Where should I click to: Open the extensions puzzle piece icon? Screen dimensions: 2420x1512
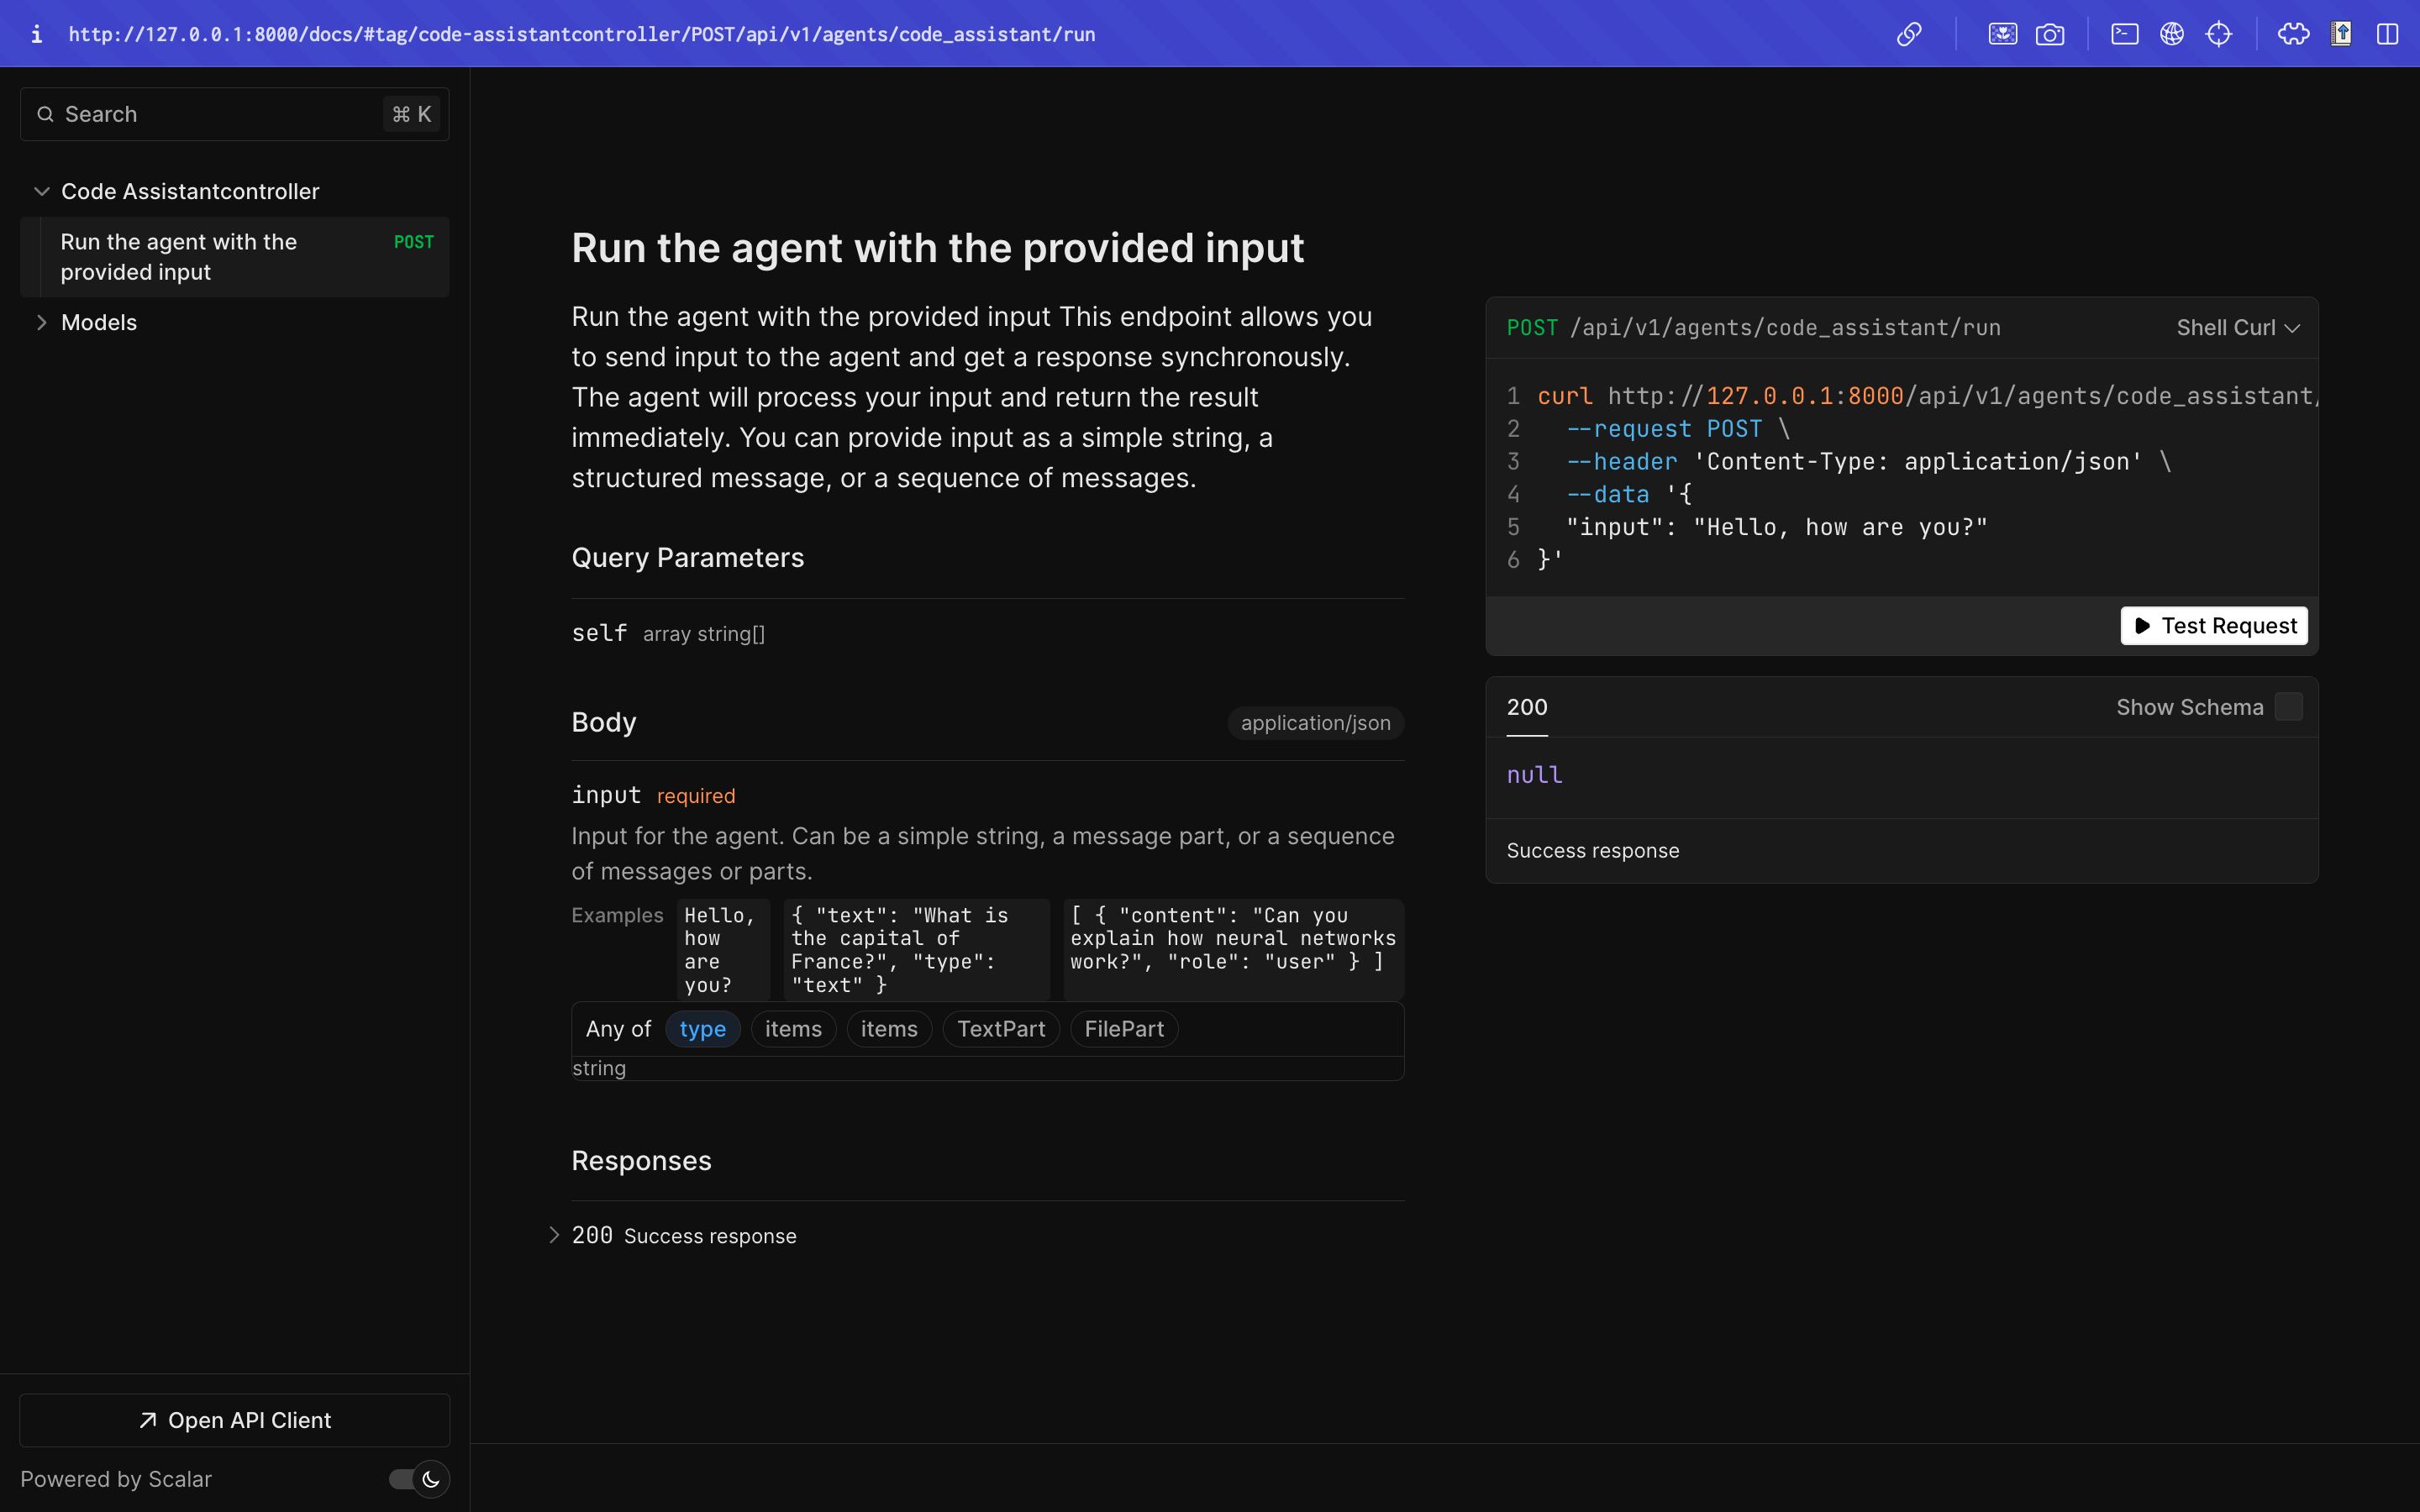pos(2293,33)
